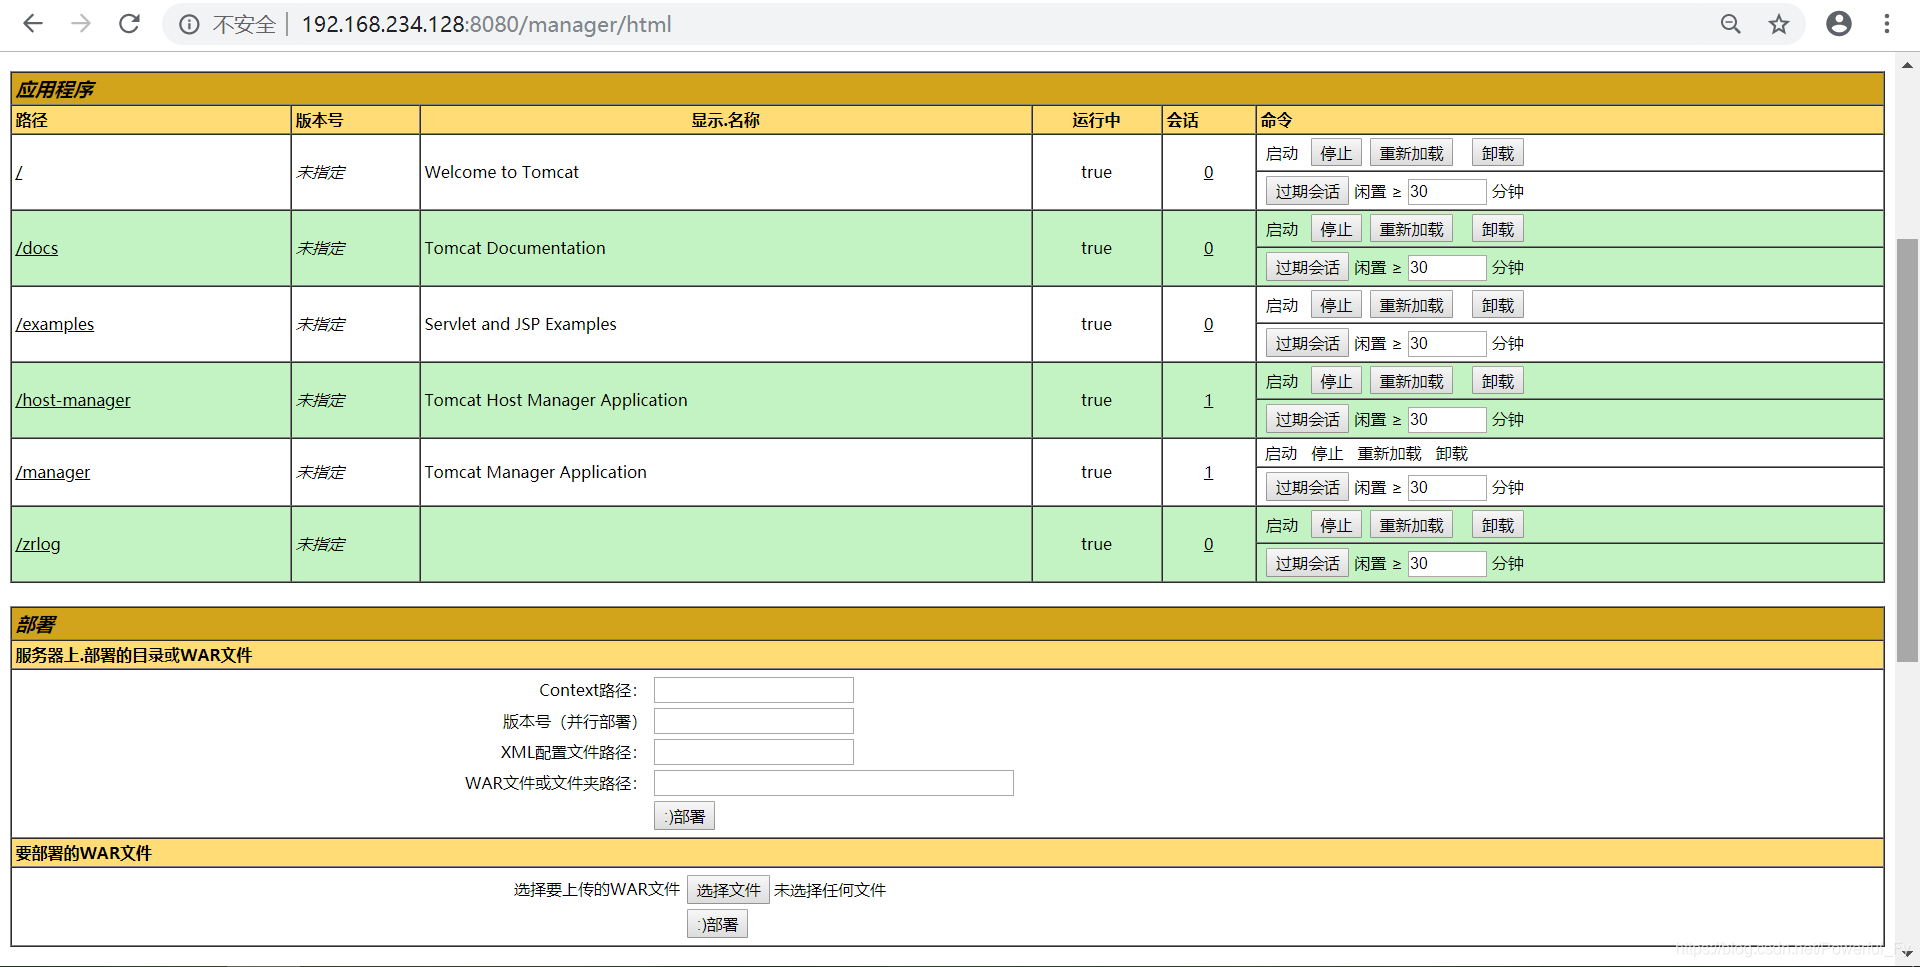
Task: Reload (重新加载) the /examples application
Action: [1411, 305]
